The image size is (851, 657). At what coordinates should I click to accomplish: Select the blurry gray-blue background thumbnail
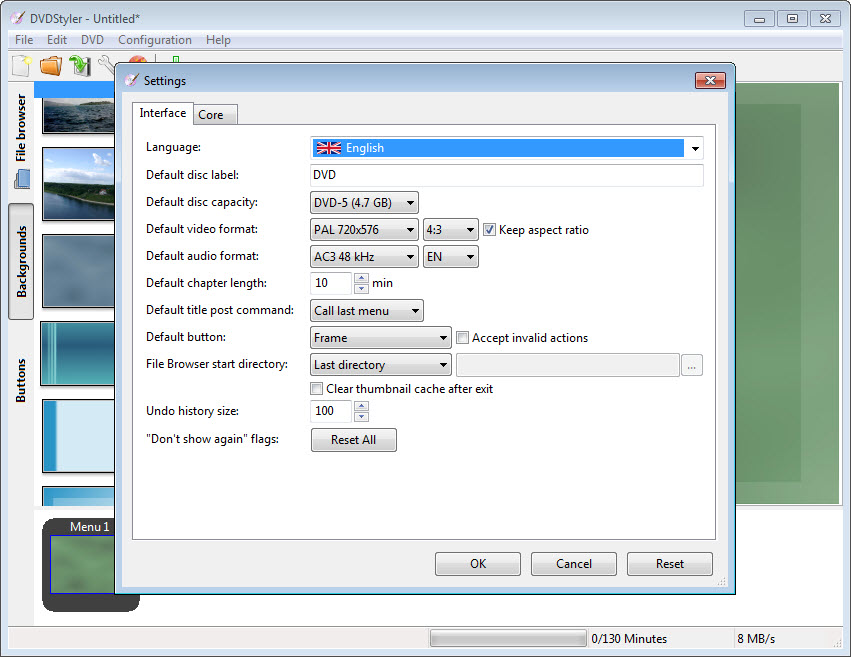click(x=79, y=271)
